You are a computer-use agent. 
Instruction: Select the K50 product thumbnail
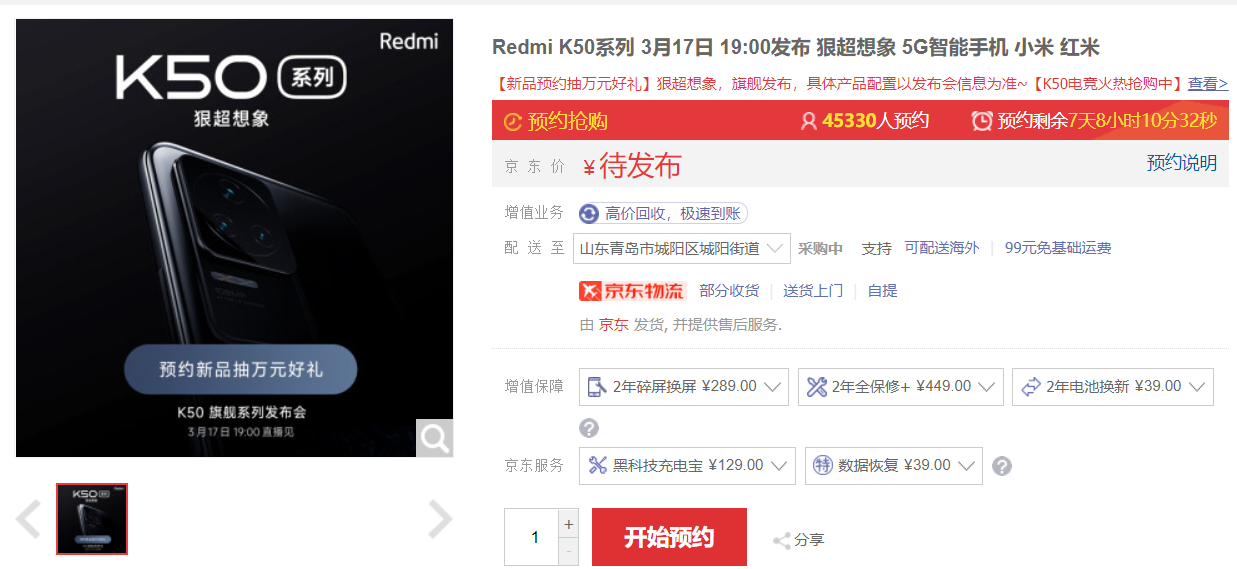(92, 519)
